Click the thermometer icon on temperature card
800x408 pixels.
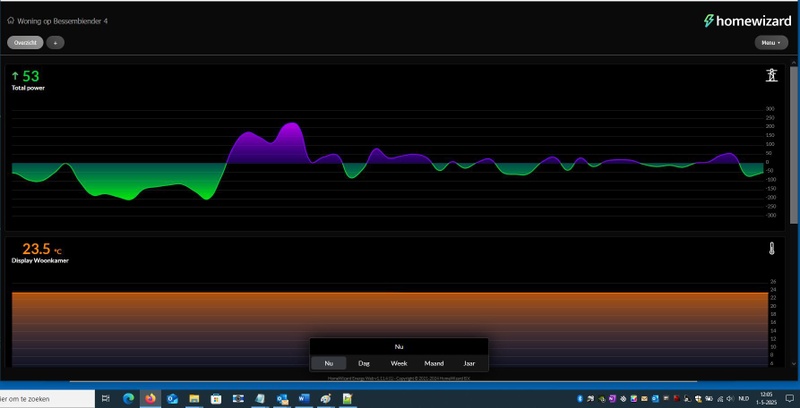(771, 248)
